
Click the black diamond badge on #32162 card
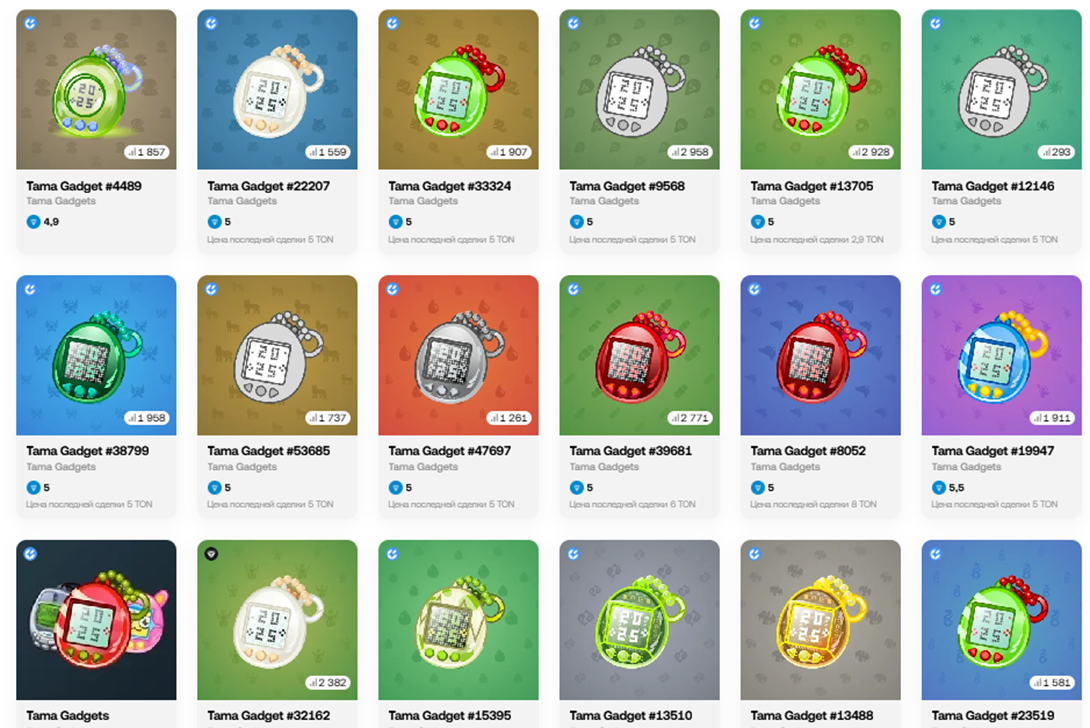coord(211,554)
